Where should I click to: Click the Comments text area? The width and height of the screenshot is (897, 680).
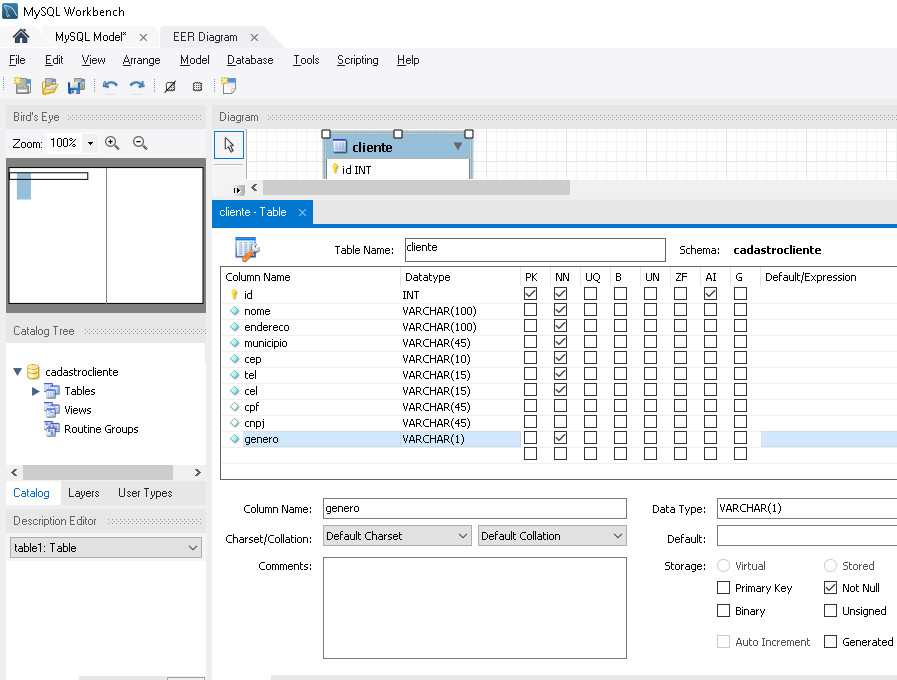[475, 608]
